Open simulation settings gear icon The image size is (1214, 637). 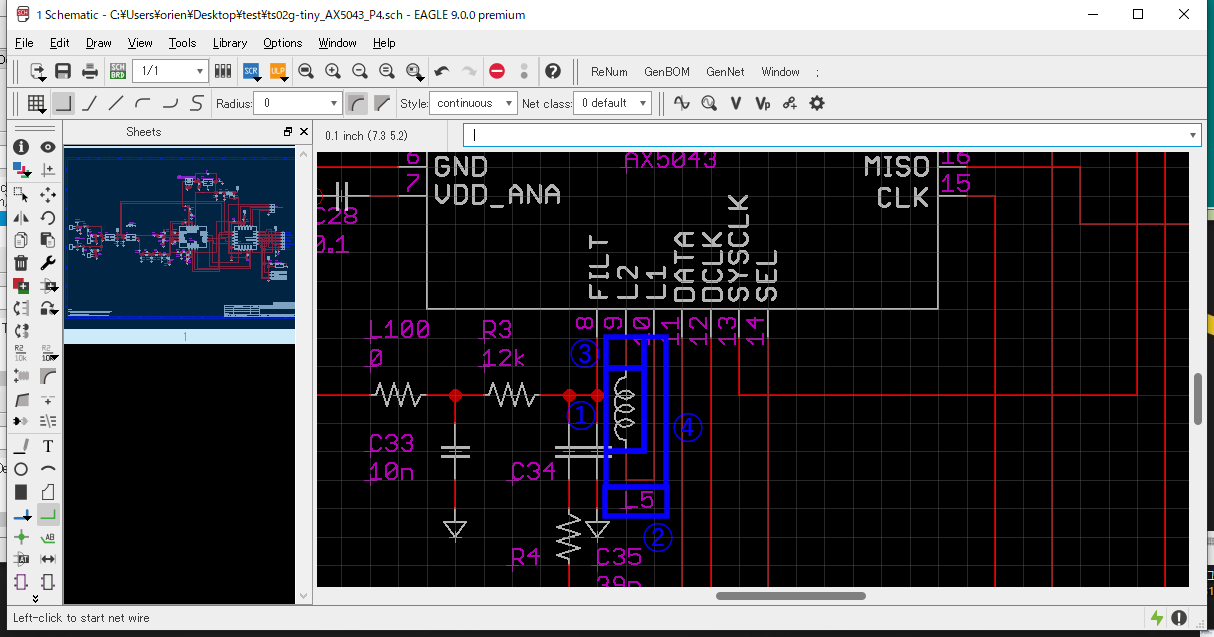817,103
